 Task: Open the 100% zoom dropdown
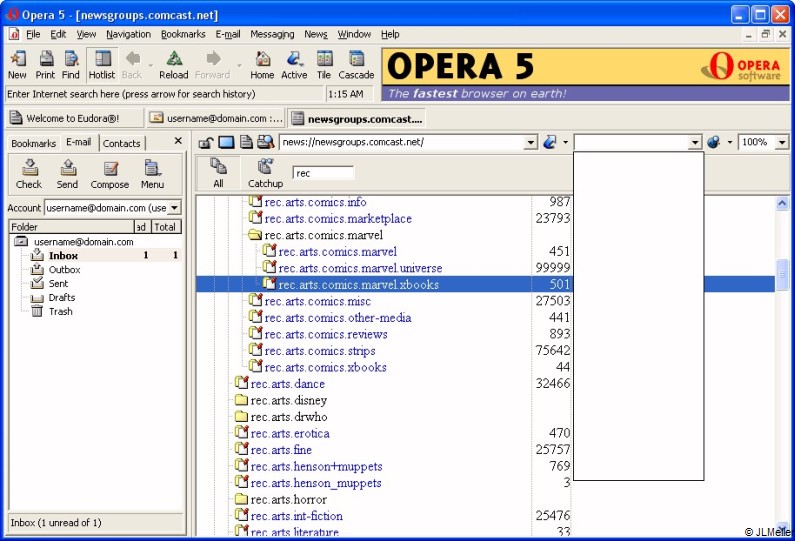tap(782, 142)
